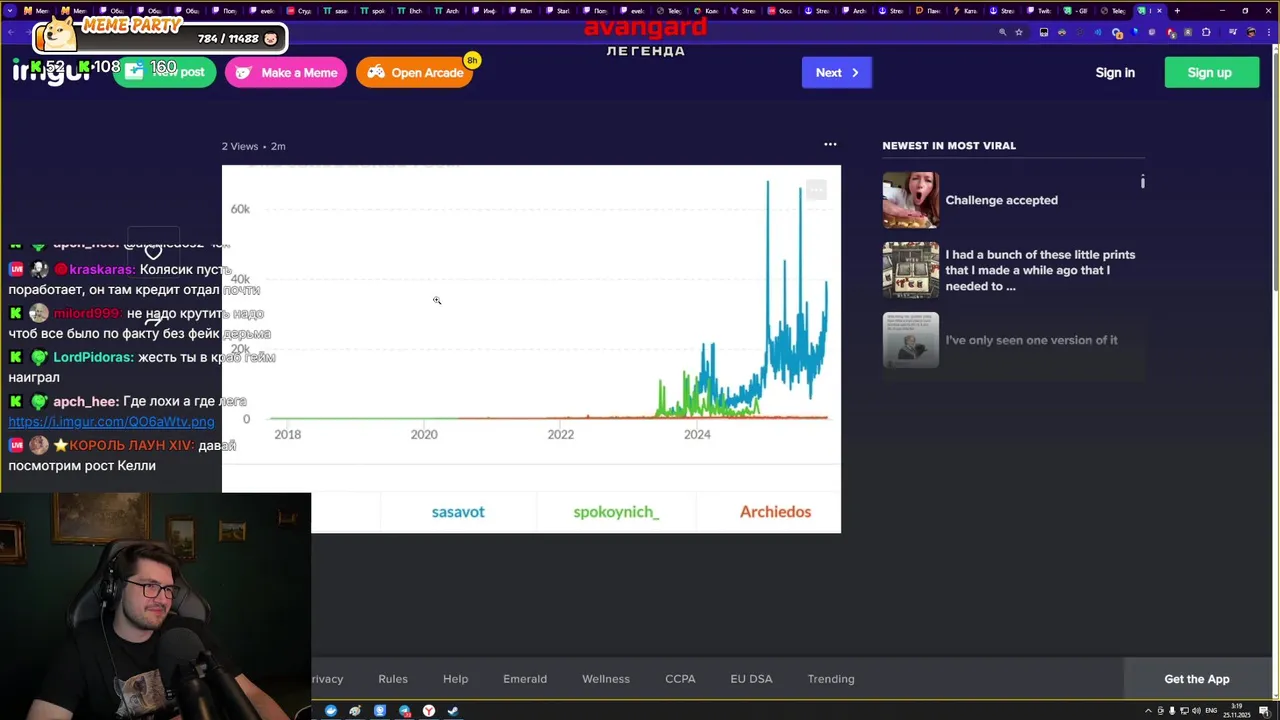The image size is (1280, 720).
Task: Open the CCPA footer link
Action: [x=680, y=679]
